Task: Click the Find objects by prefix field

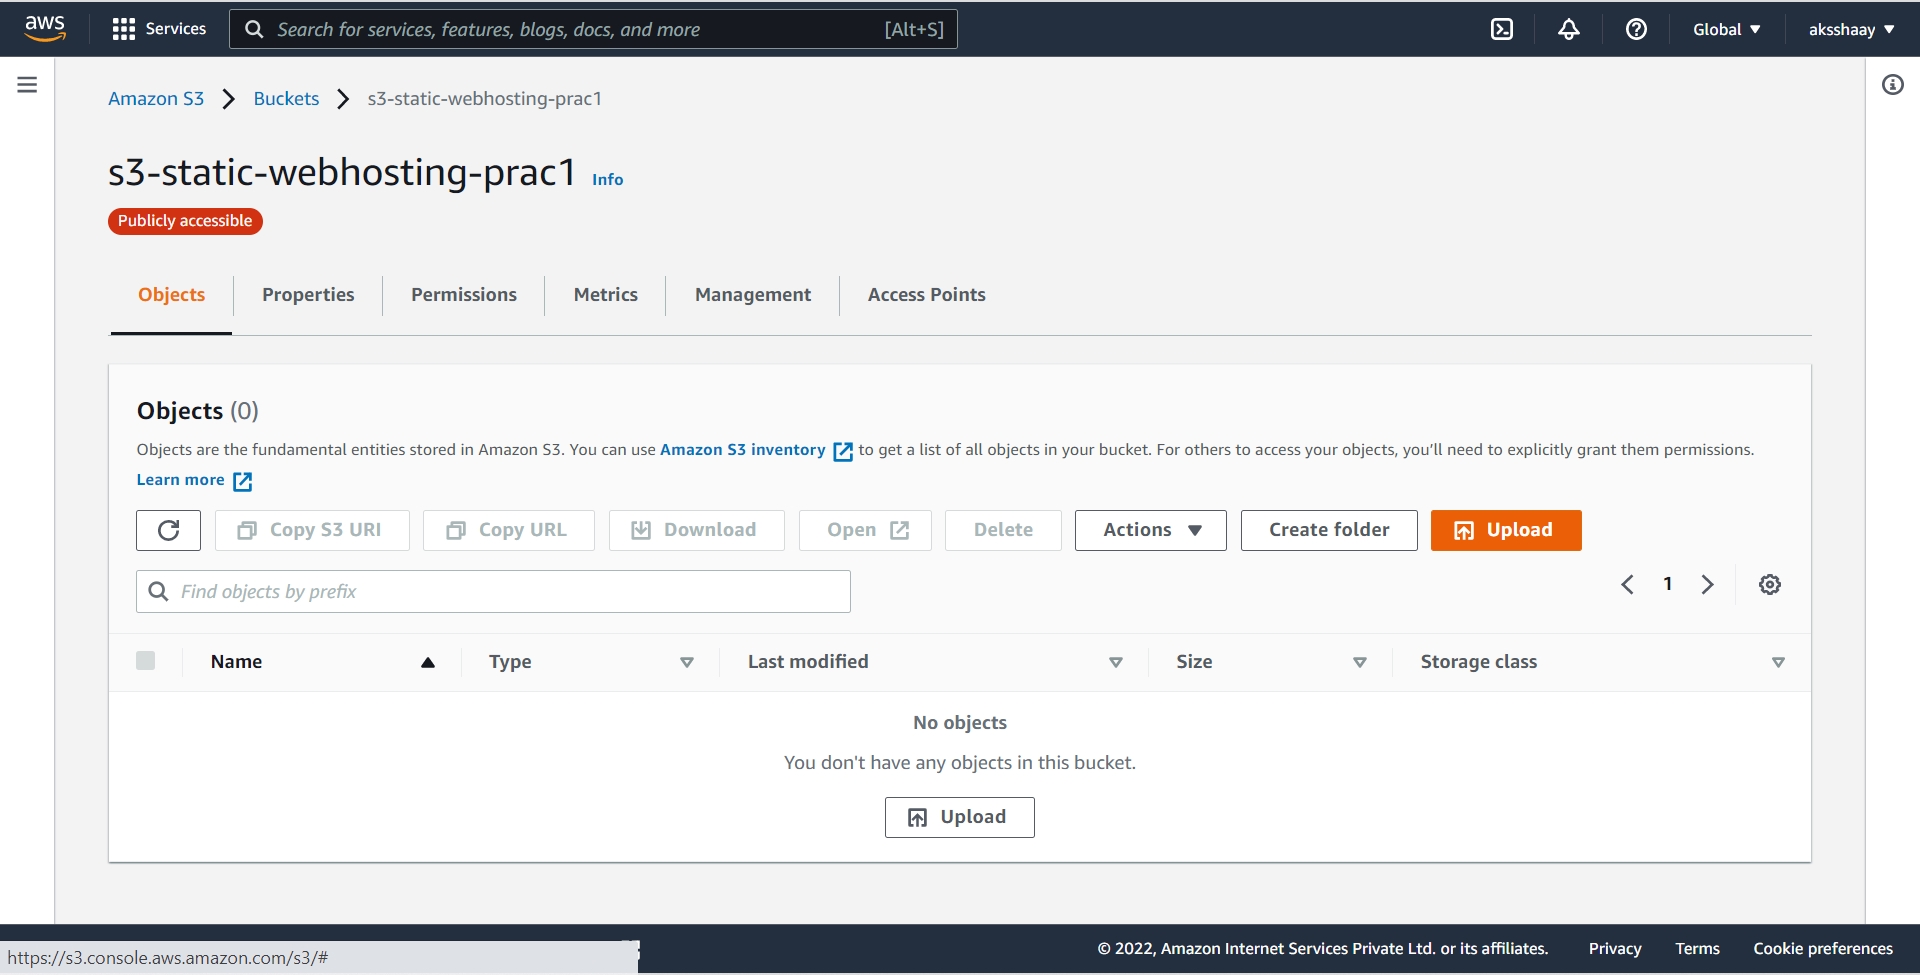Action: 492,591
